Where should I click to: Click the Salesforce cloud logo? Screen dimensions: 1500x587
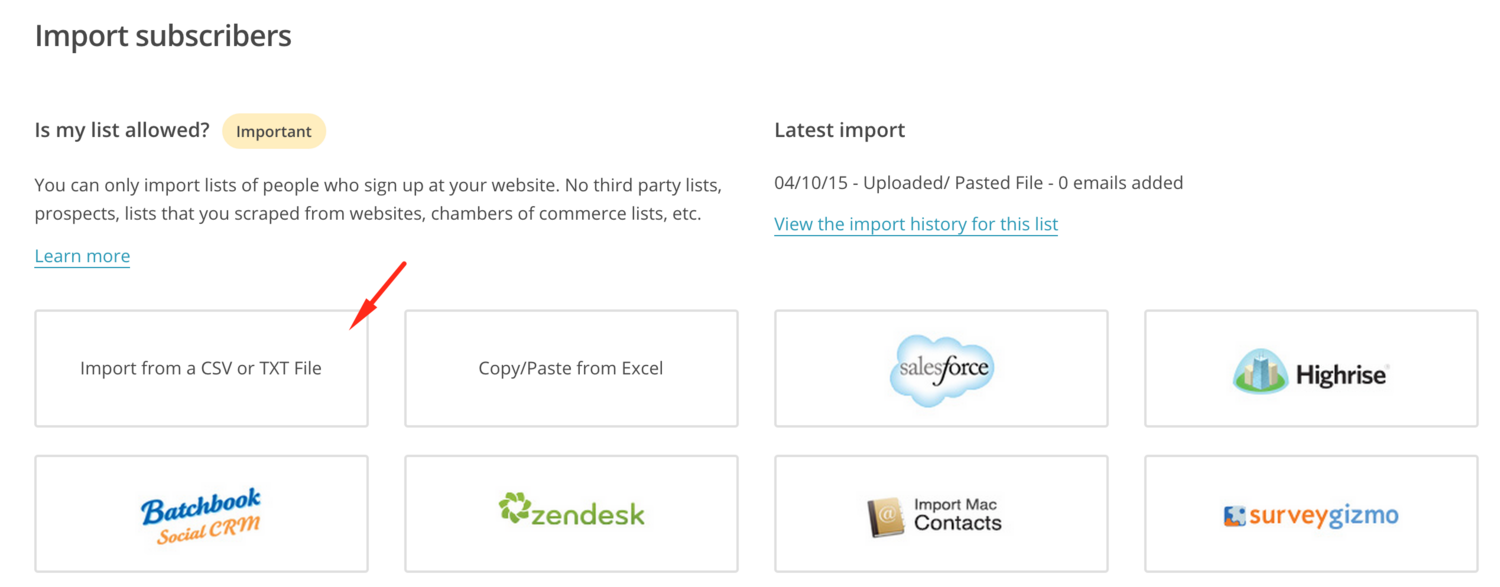940,369
